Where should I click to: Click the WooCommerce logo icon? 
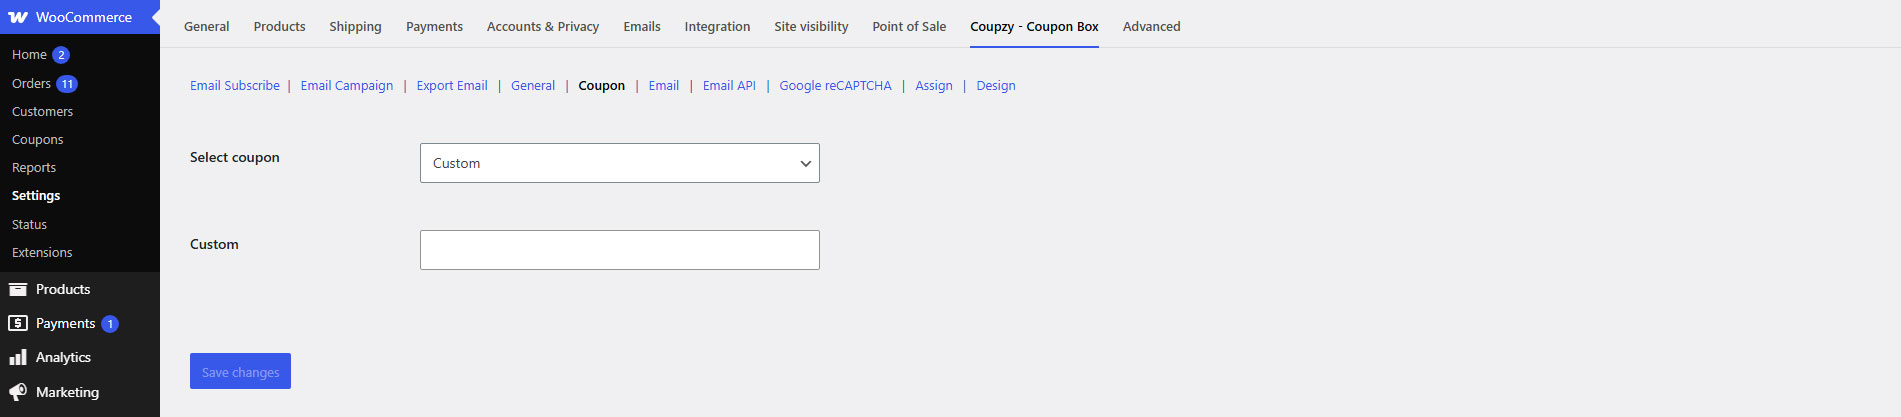click(18, 17)
